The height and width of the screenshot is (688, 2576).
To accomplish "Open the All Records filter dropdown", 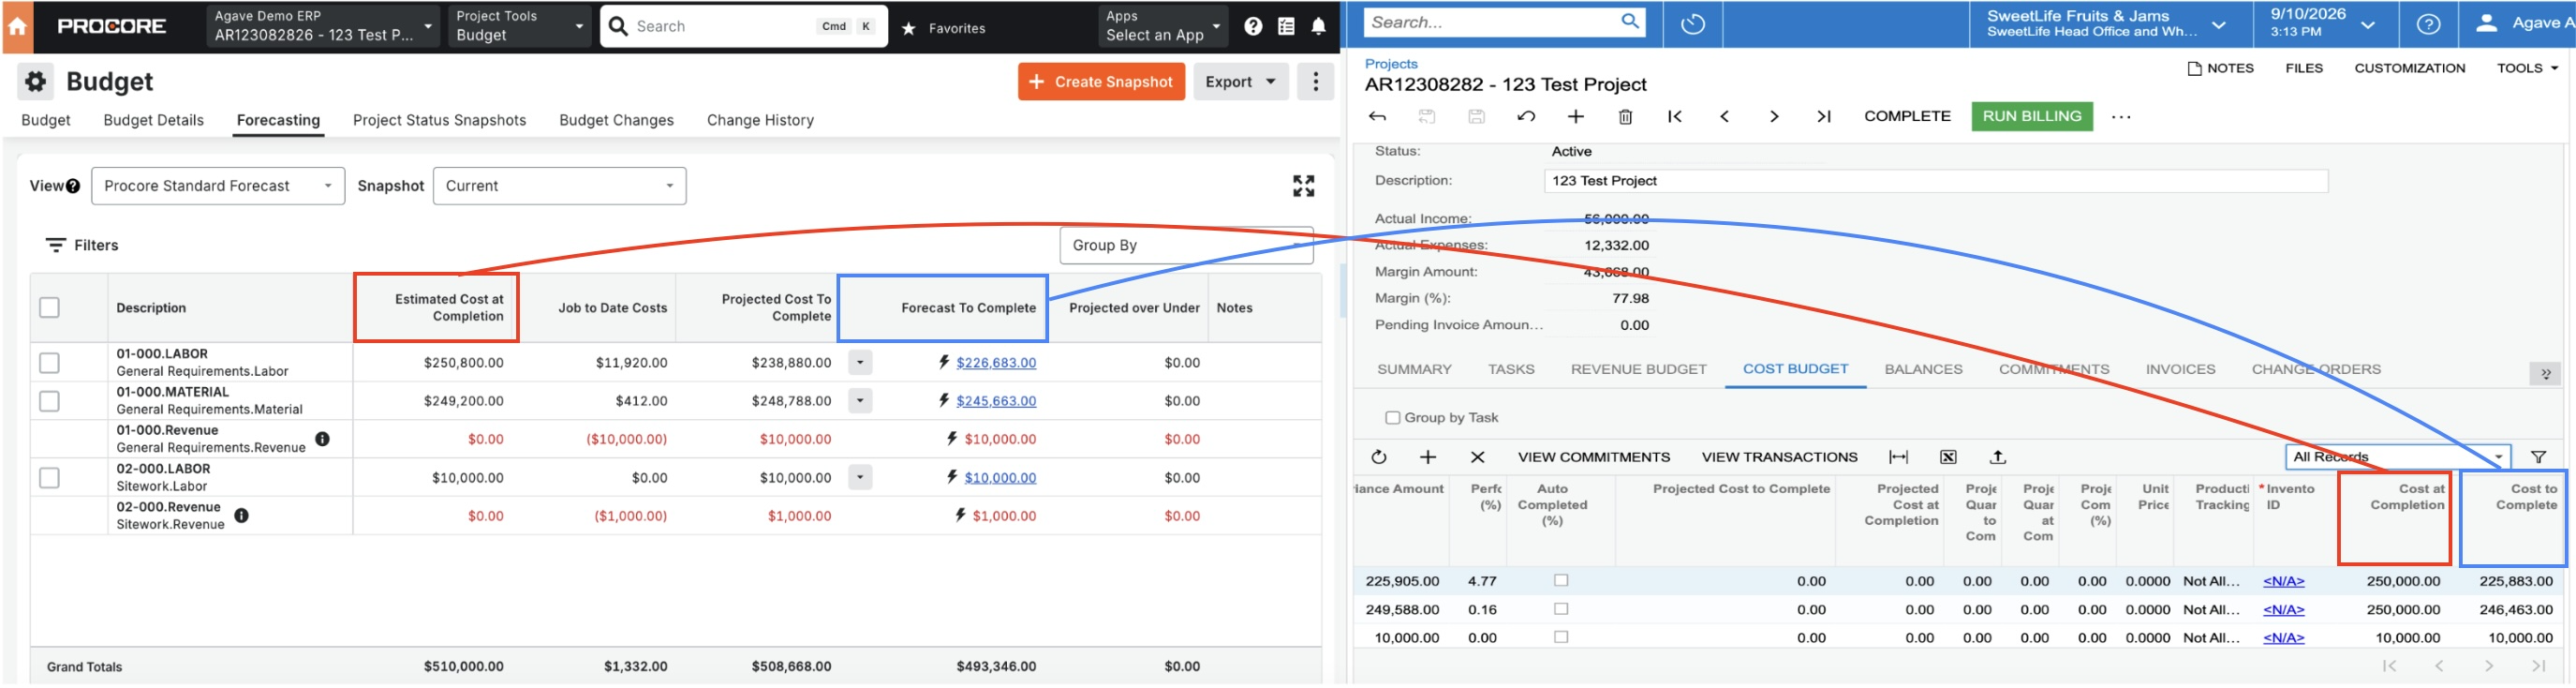I will coord(2397,457).
